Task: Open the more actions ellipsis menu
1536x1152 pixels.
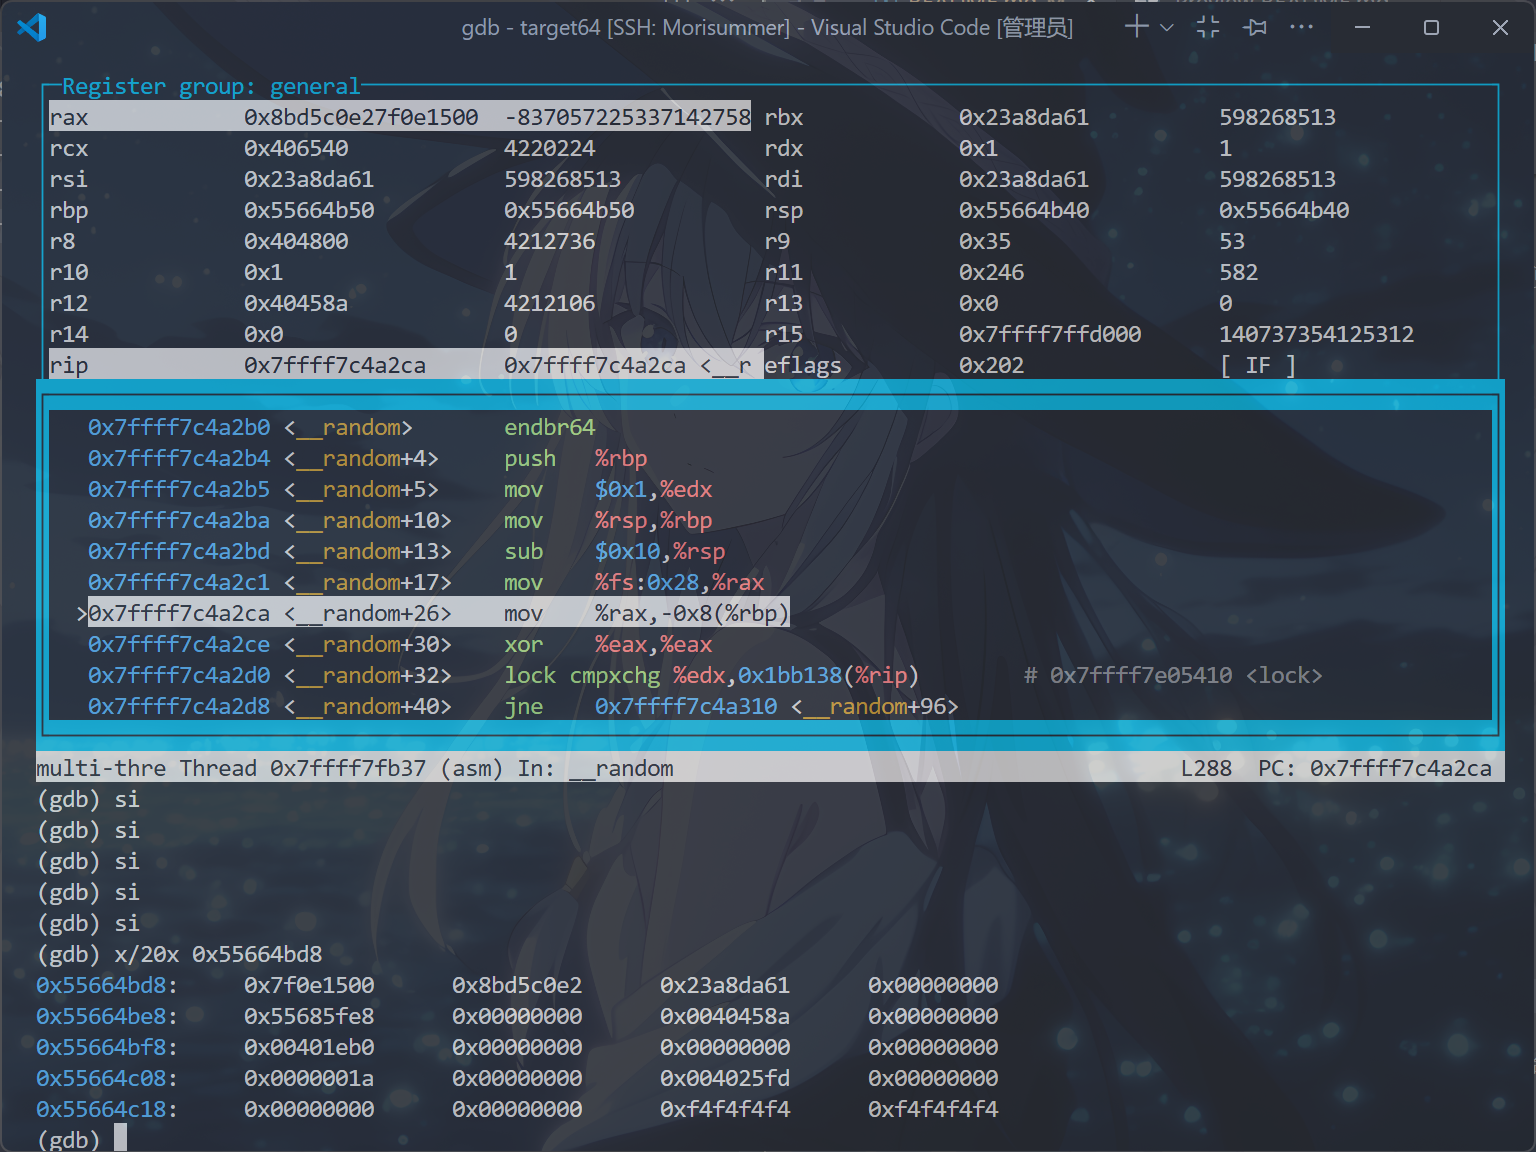Action: pyautogui.click(x=1301, y=27)
